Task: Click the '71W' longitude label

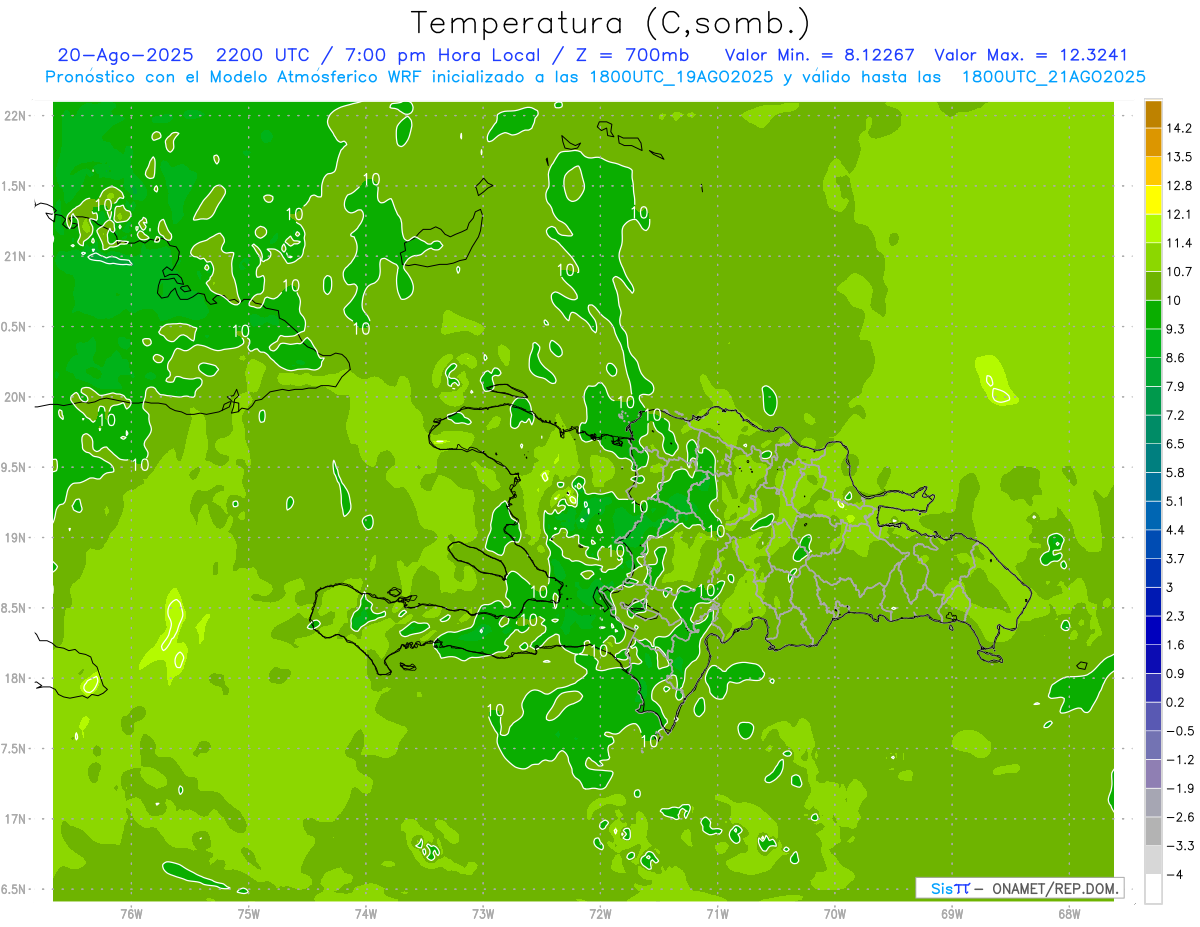Action: 717,914
